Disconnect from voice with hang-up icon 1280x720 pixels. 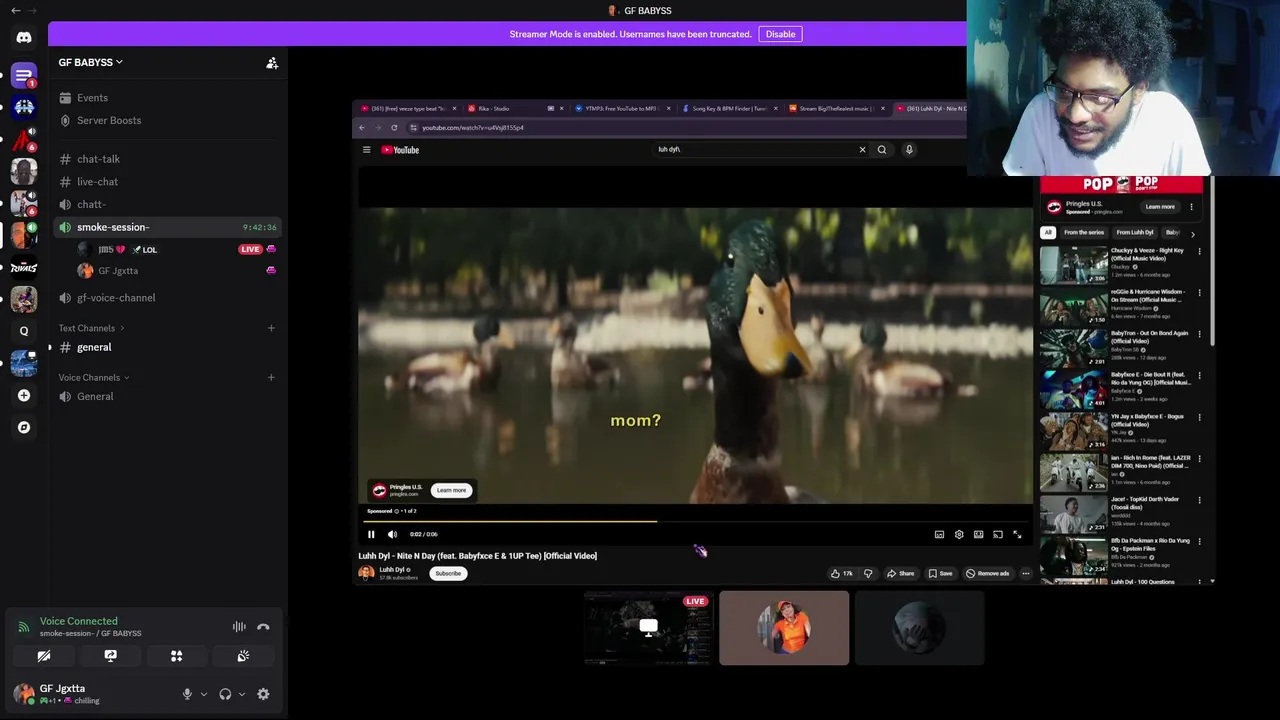click(x=263, y=627)
